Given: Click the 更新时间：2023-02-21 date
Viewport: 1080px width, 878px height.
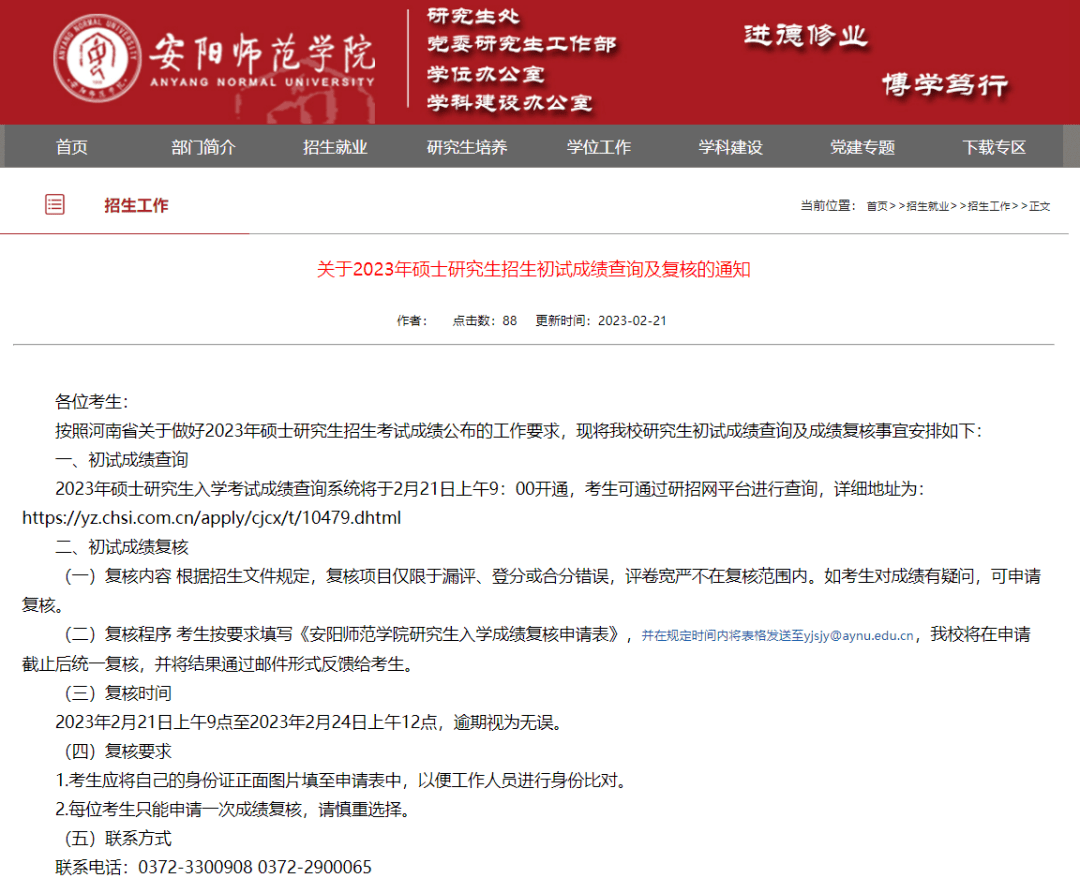Looking at the screenshot, I should [601, 321].
